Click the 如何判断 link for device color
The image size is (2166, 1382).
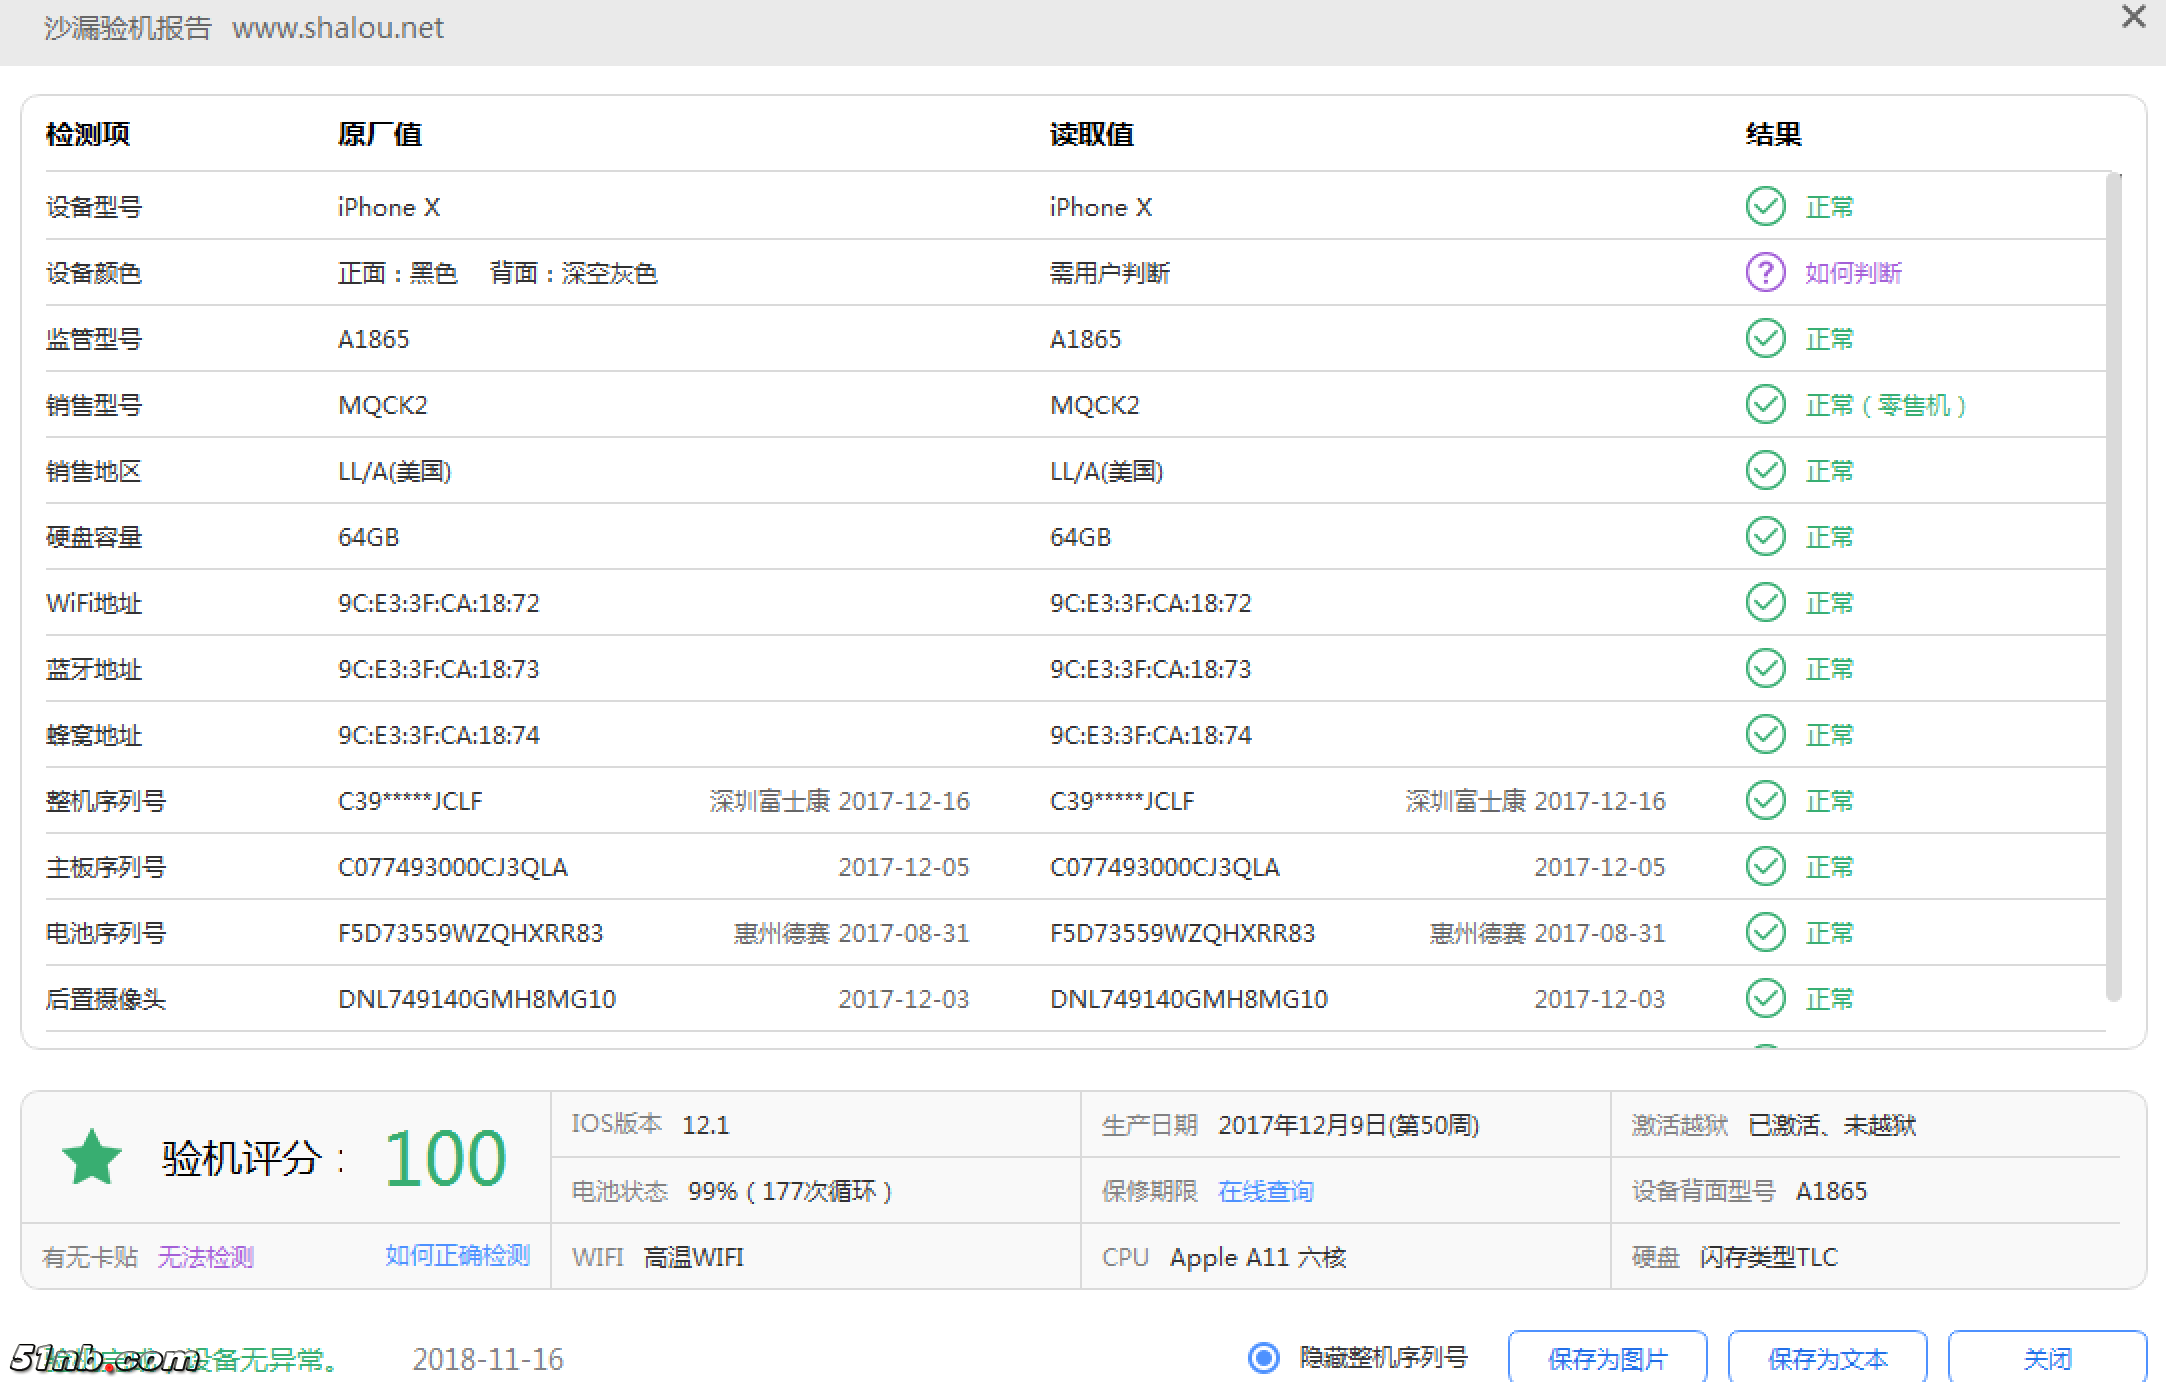(1853, 272)
